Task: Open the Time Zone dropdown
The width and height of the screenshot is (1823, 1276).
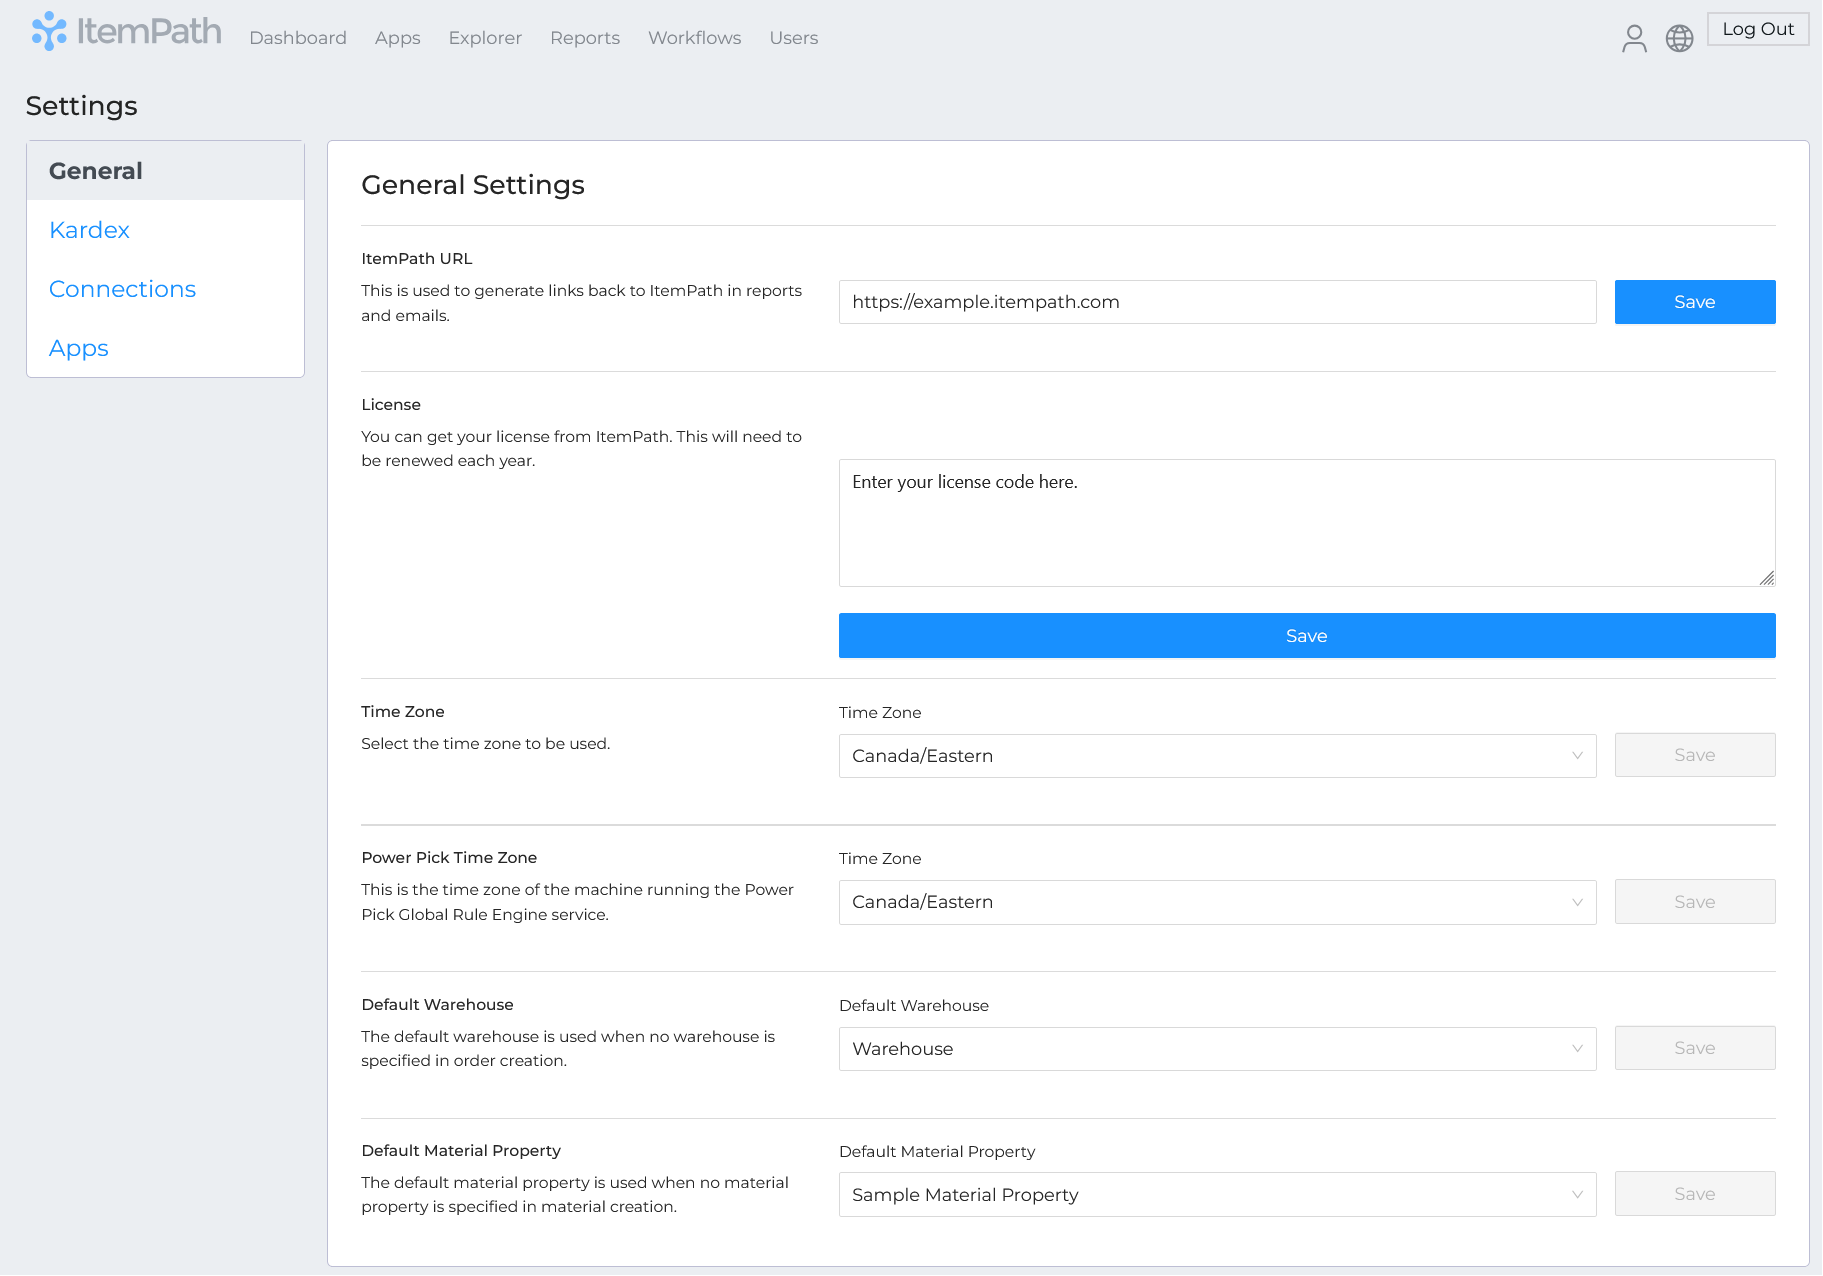Action: click(x=1217, y=756)
